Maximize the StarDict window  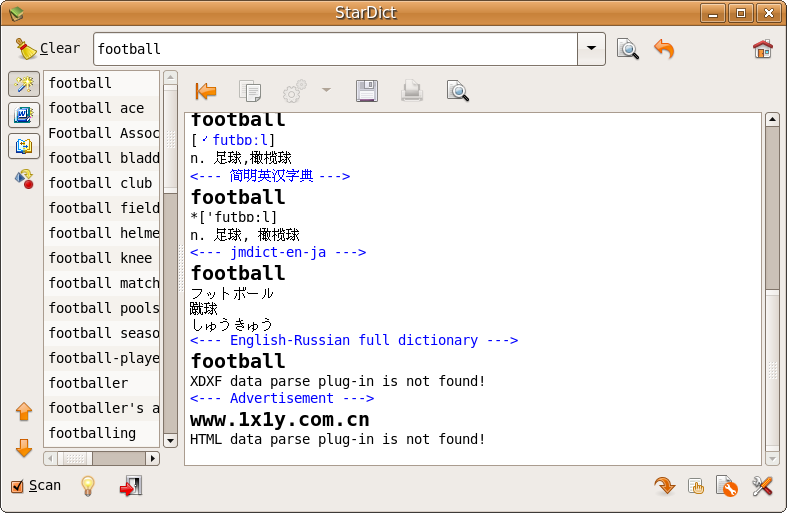pos(741,14)
